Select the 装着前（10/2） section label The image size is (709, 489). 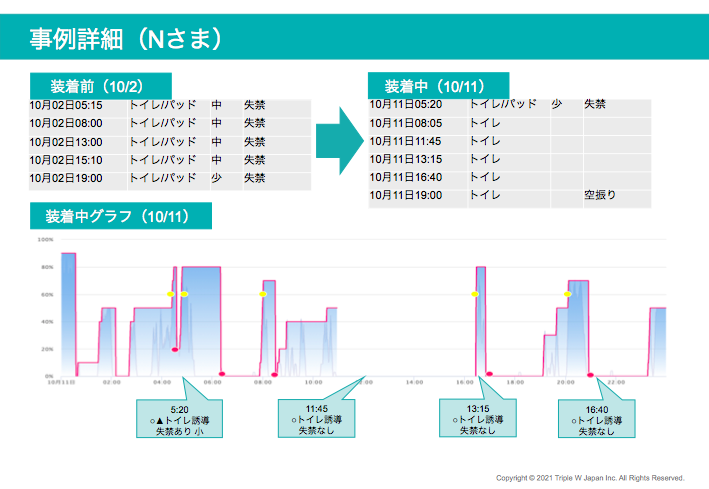tap(100, 85)
